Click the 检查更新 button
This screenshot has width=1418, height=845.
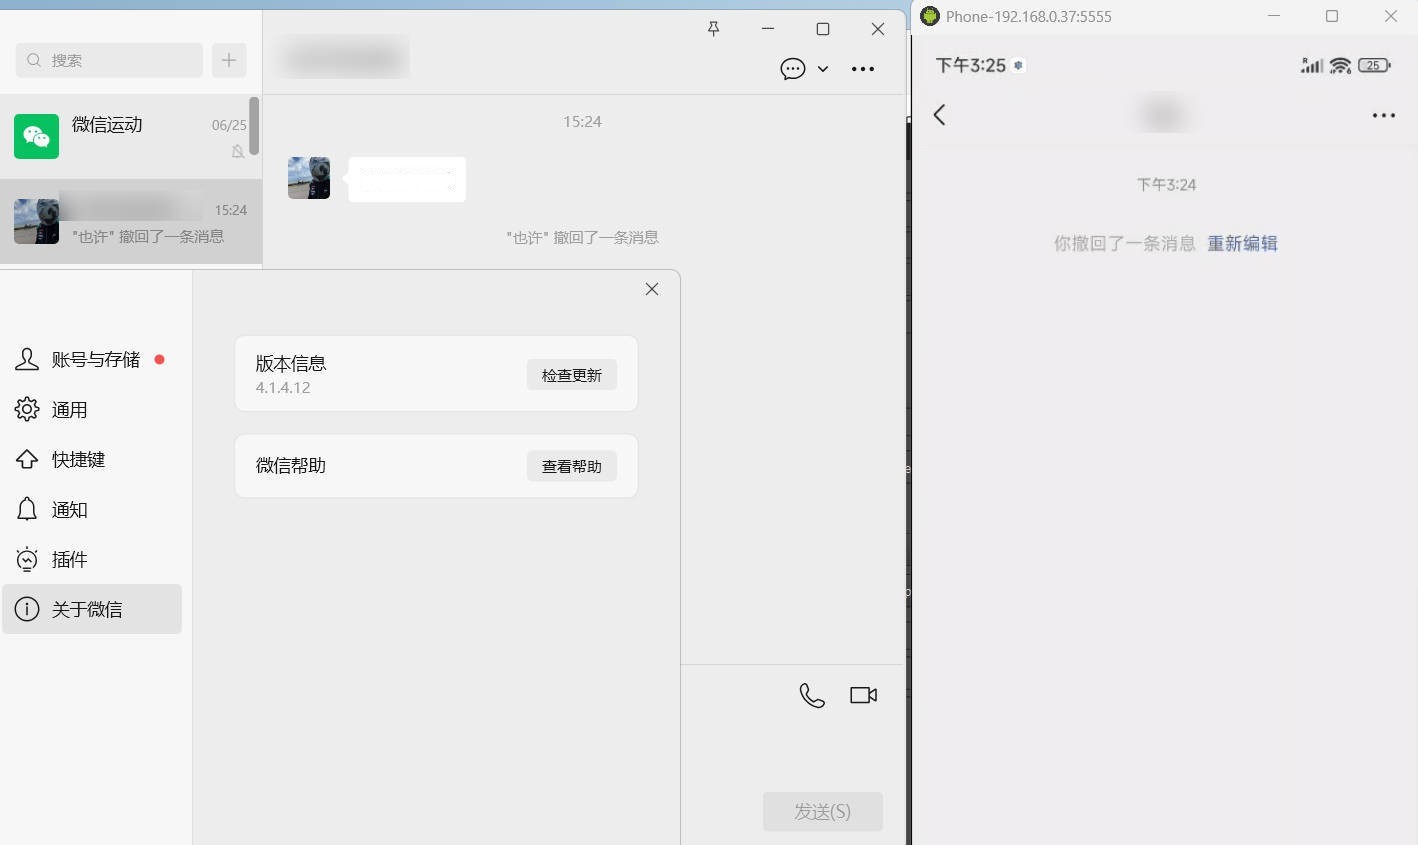(572, 375)
